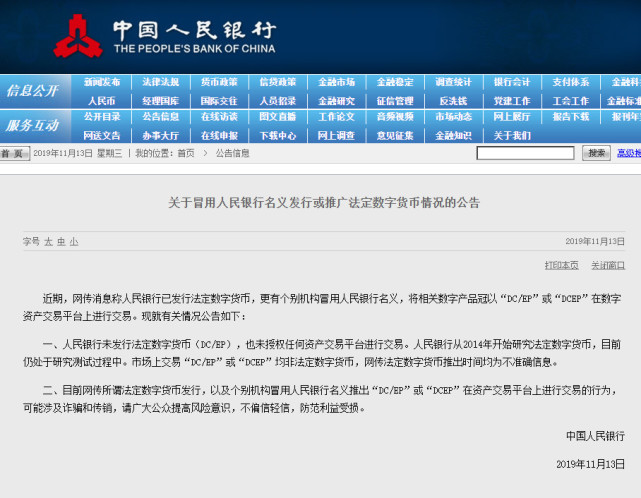Focus the search text box
Screen dimensions: 641x498
pyautogui.click(x=525, y=153)
